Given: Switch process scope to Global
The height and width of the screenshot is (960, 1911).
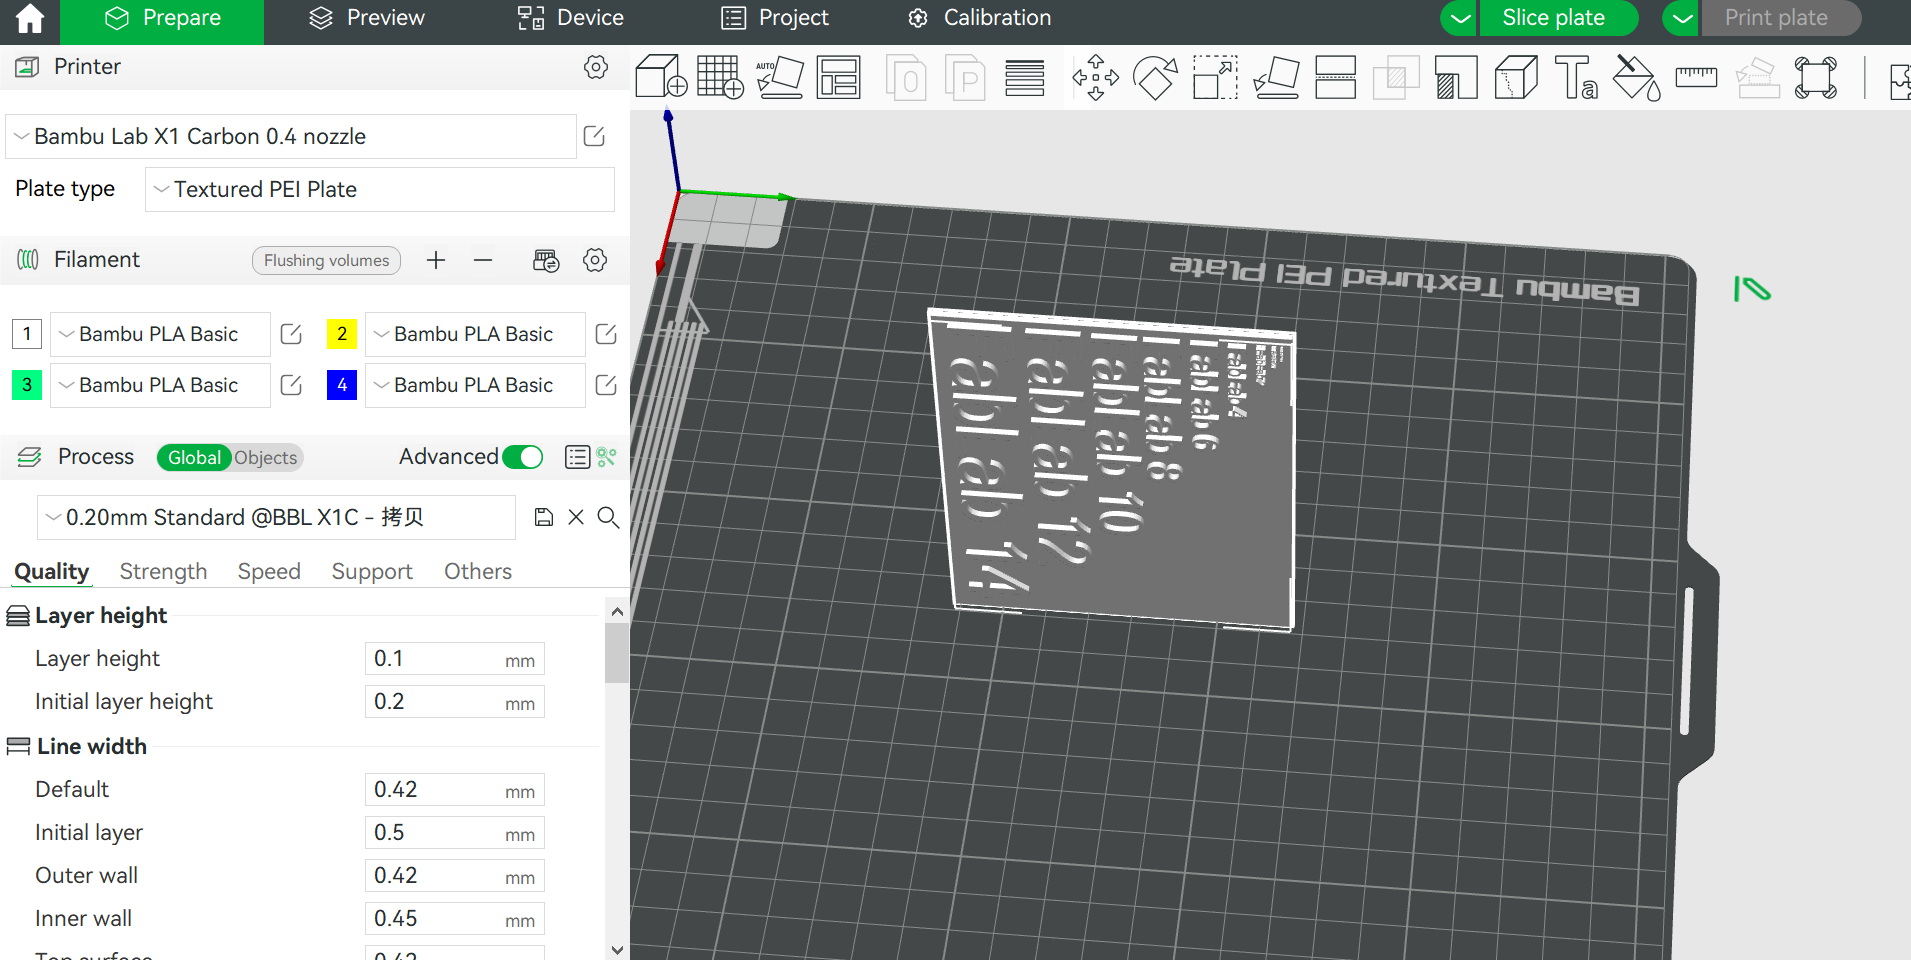Looking at the screenshot, I should pos(194,457).
